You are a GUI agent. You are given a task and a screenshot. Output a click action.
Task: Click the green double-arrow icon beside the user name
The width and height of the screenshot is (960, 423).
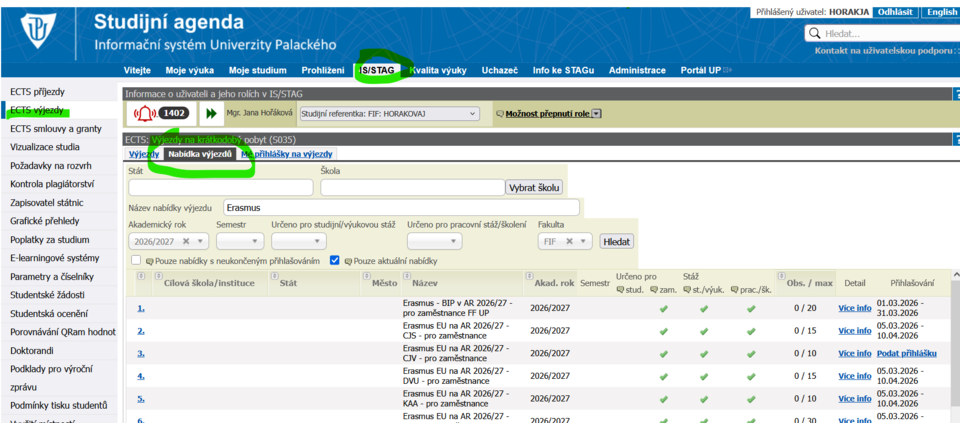212,114
